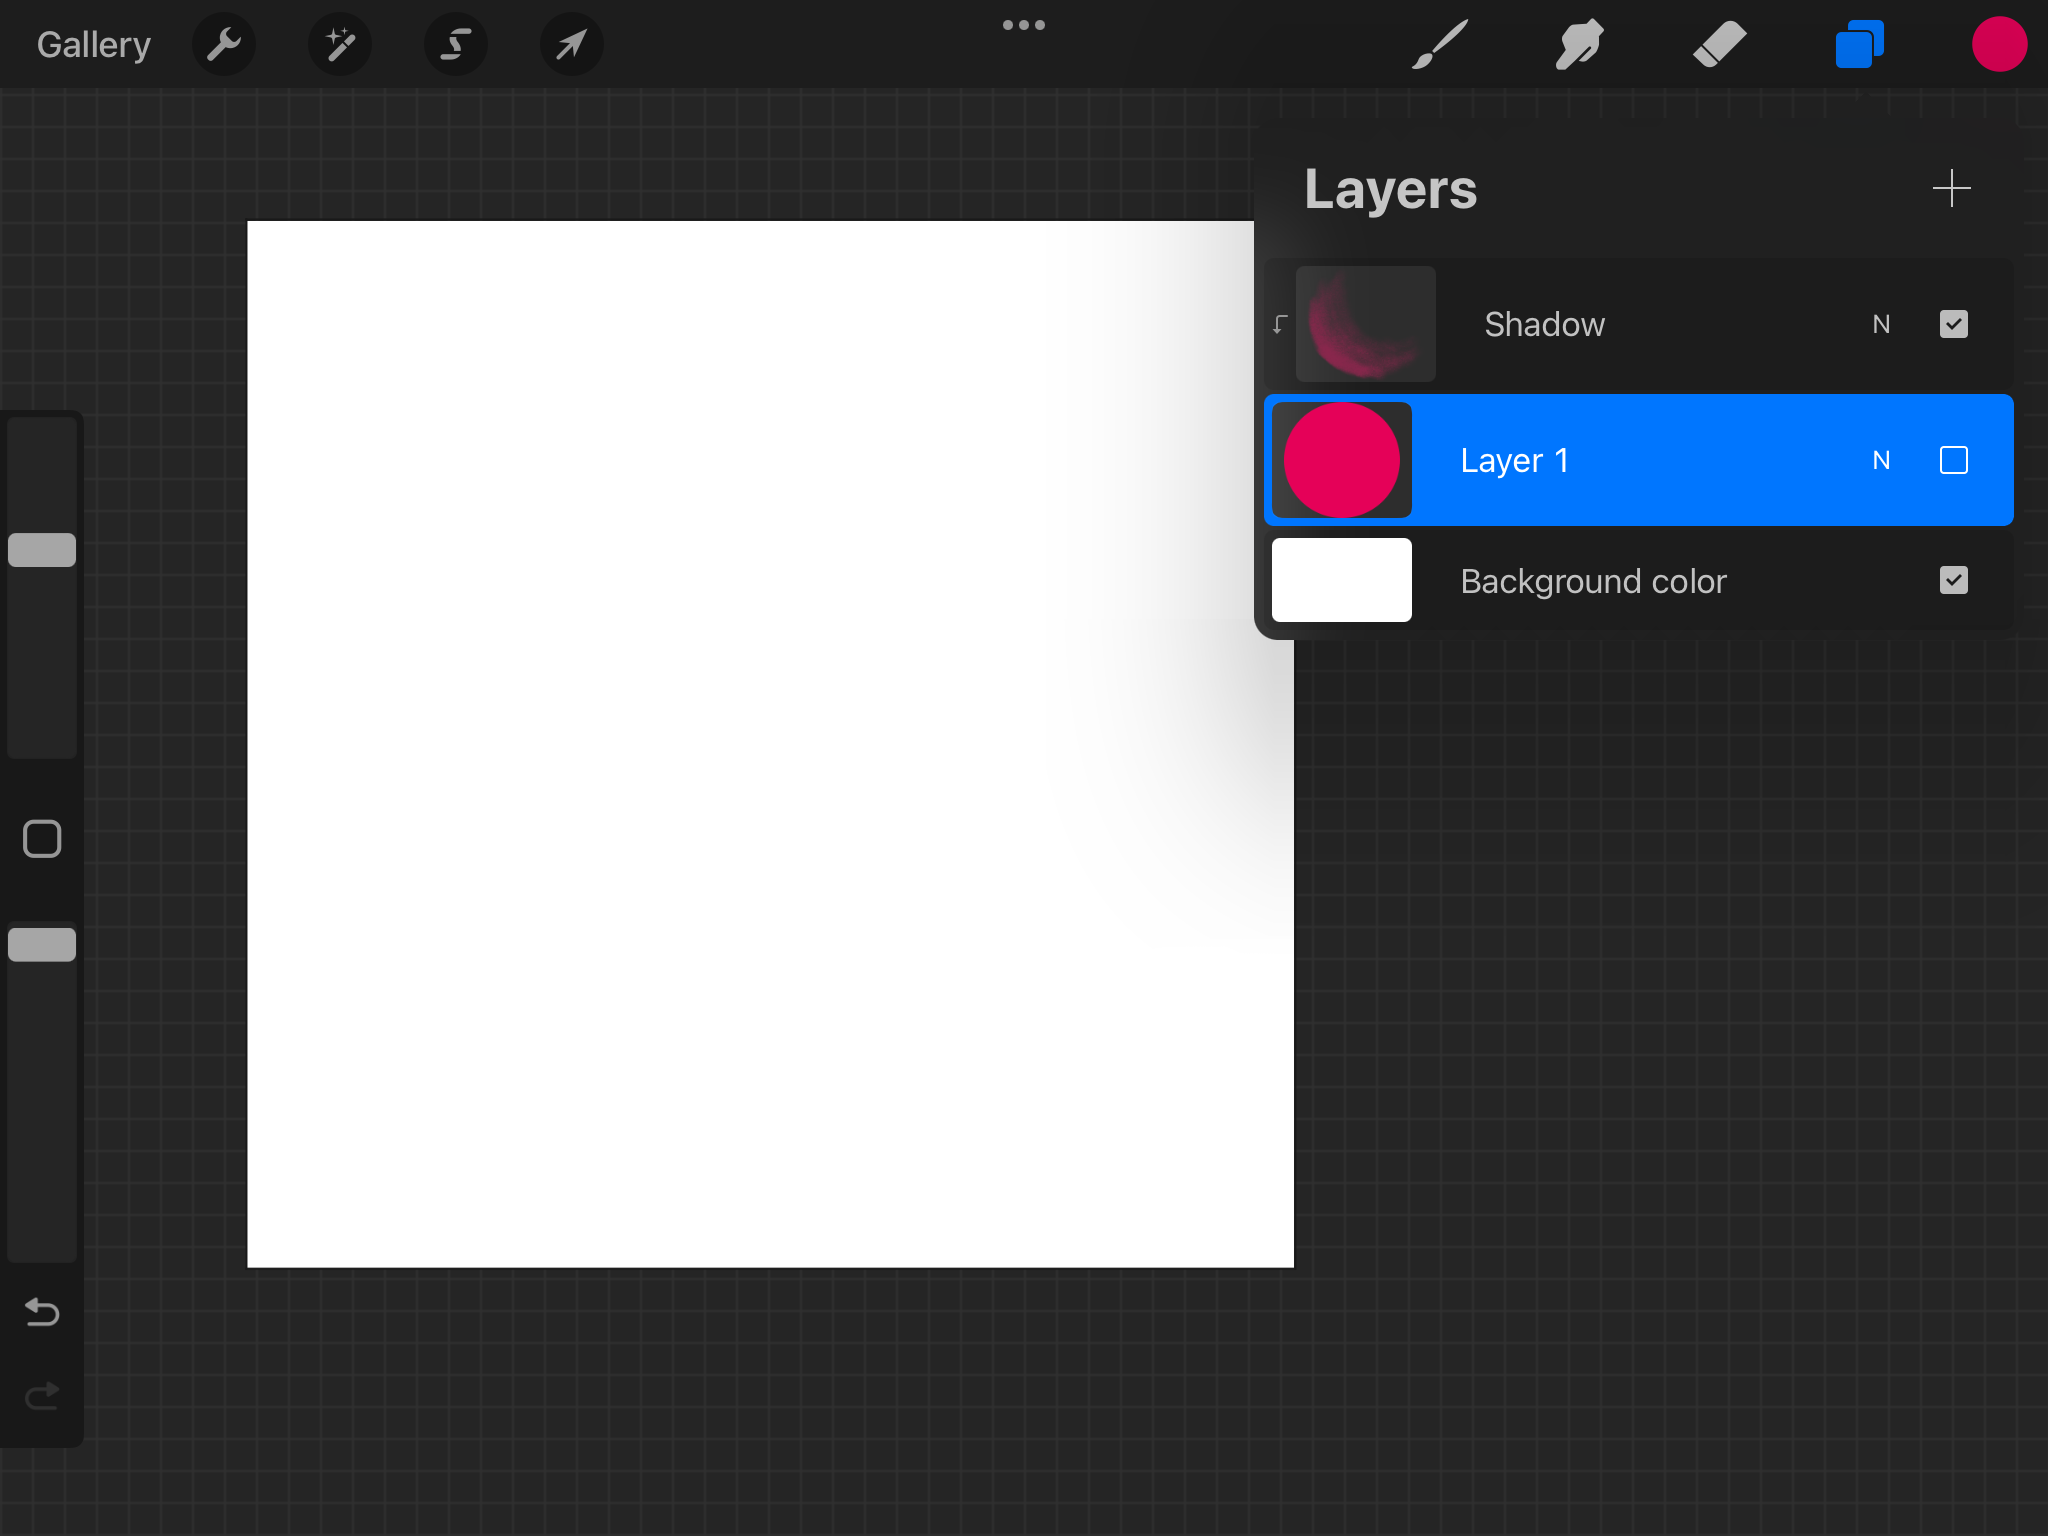Viewport: 2048px width, 1536px height.
Task: Select the Eraser tool
Action: click(x=1719, y=44)
